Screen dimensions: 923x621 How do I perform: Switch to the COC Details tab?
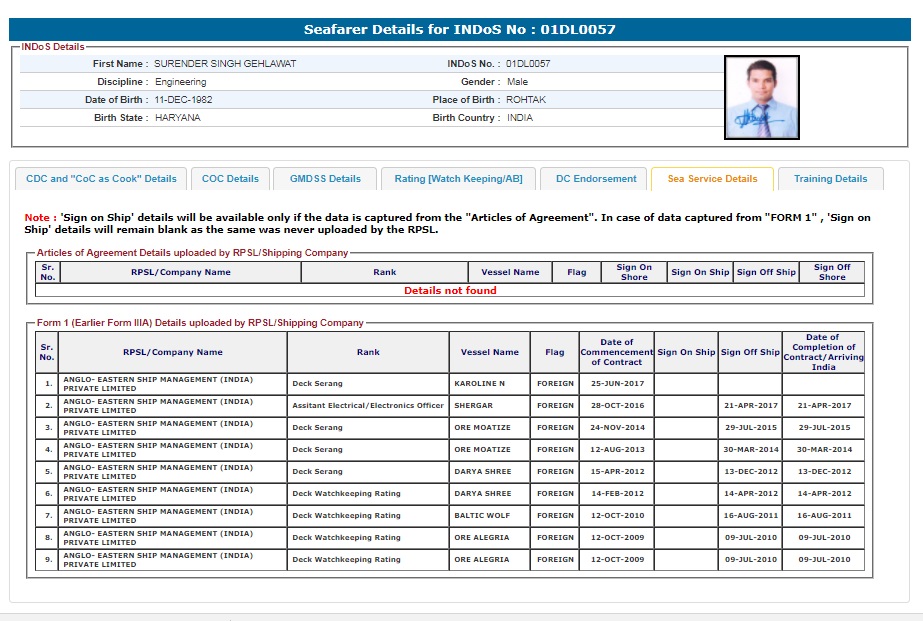point(230,179)
